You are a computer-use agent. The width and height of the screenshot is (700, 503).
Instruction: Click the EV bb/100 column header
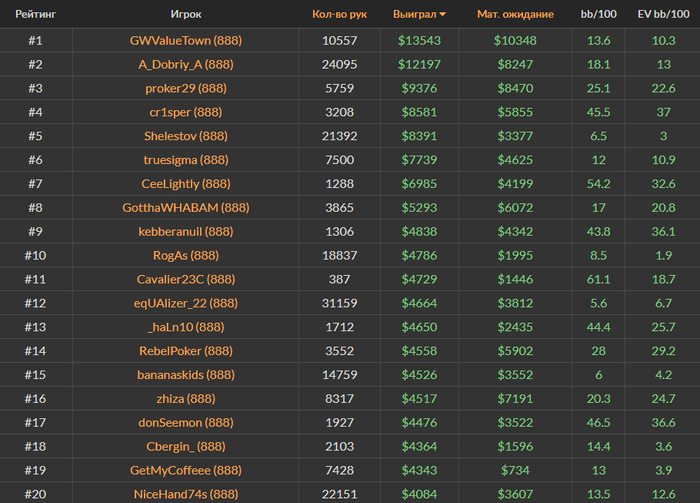point(663,14)
